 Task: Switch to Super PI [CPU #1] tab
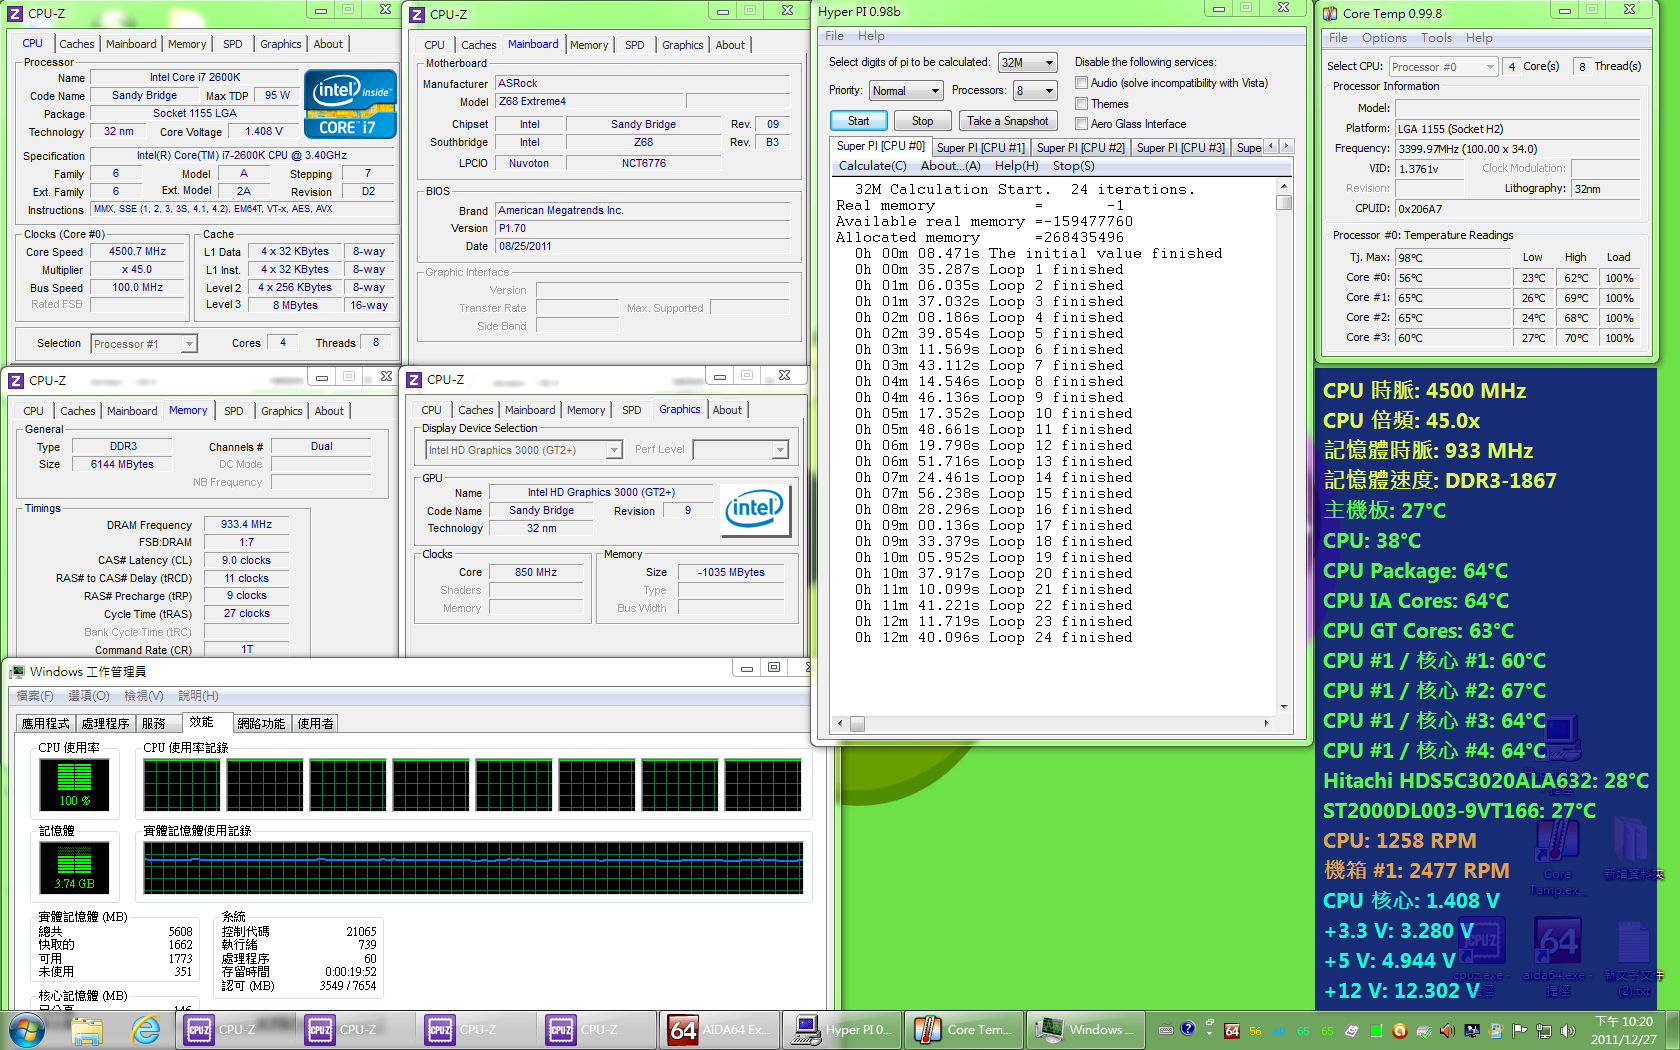[980, 148]
